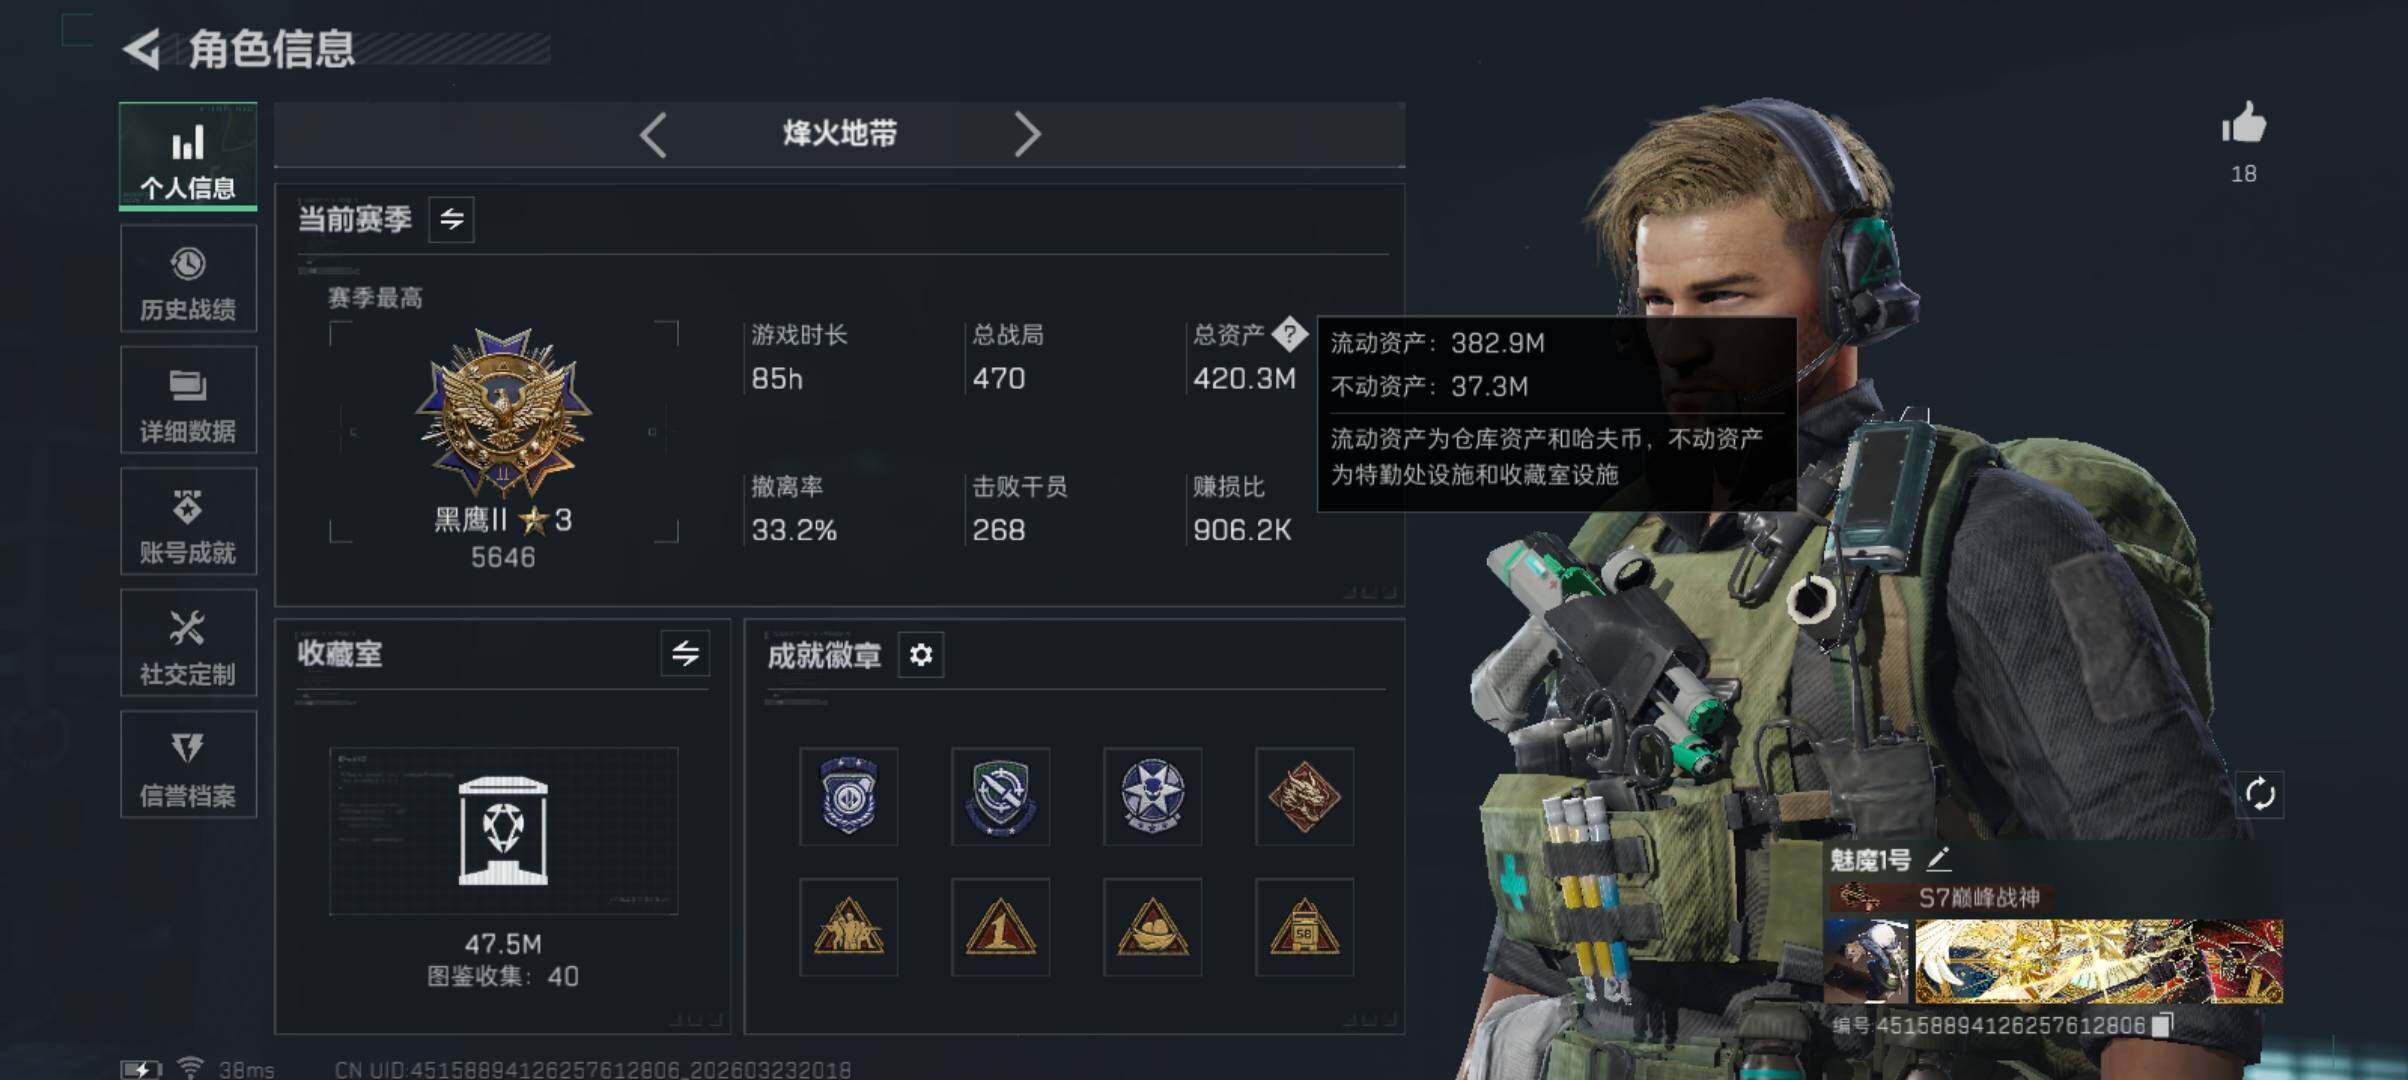This screenshot has height=1080, width=2408.
Task: Click the 黑鹰II rank medal emblem
Action: (504, 412)
